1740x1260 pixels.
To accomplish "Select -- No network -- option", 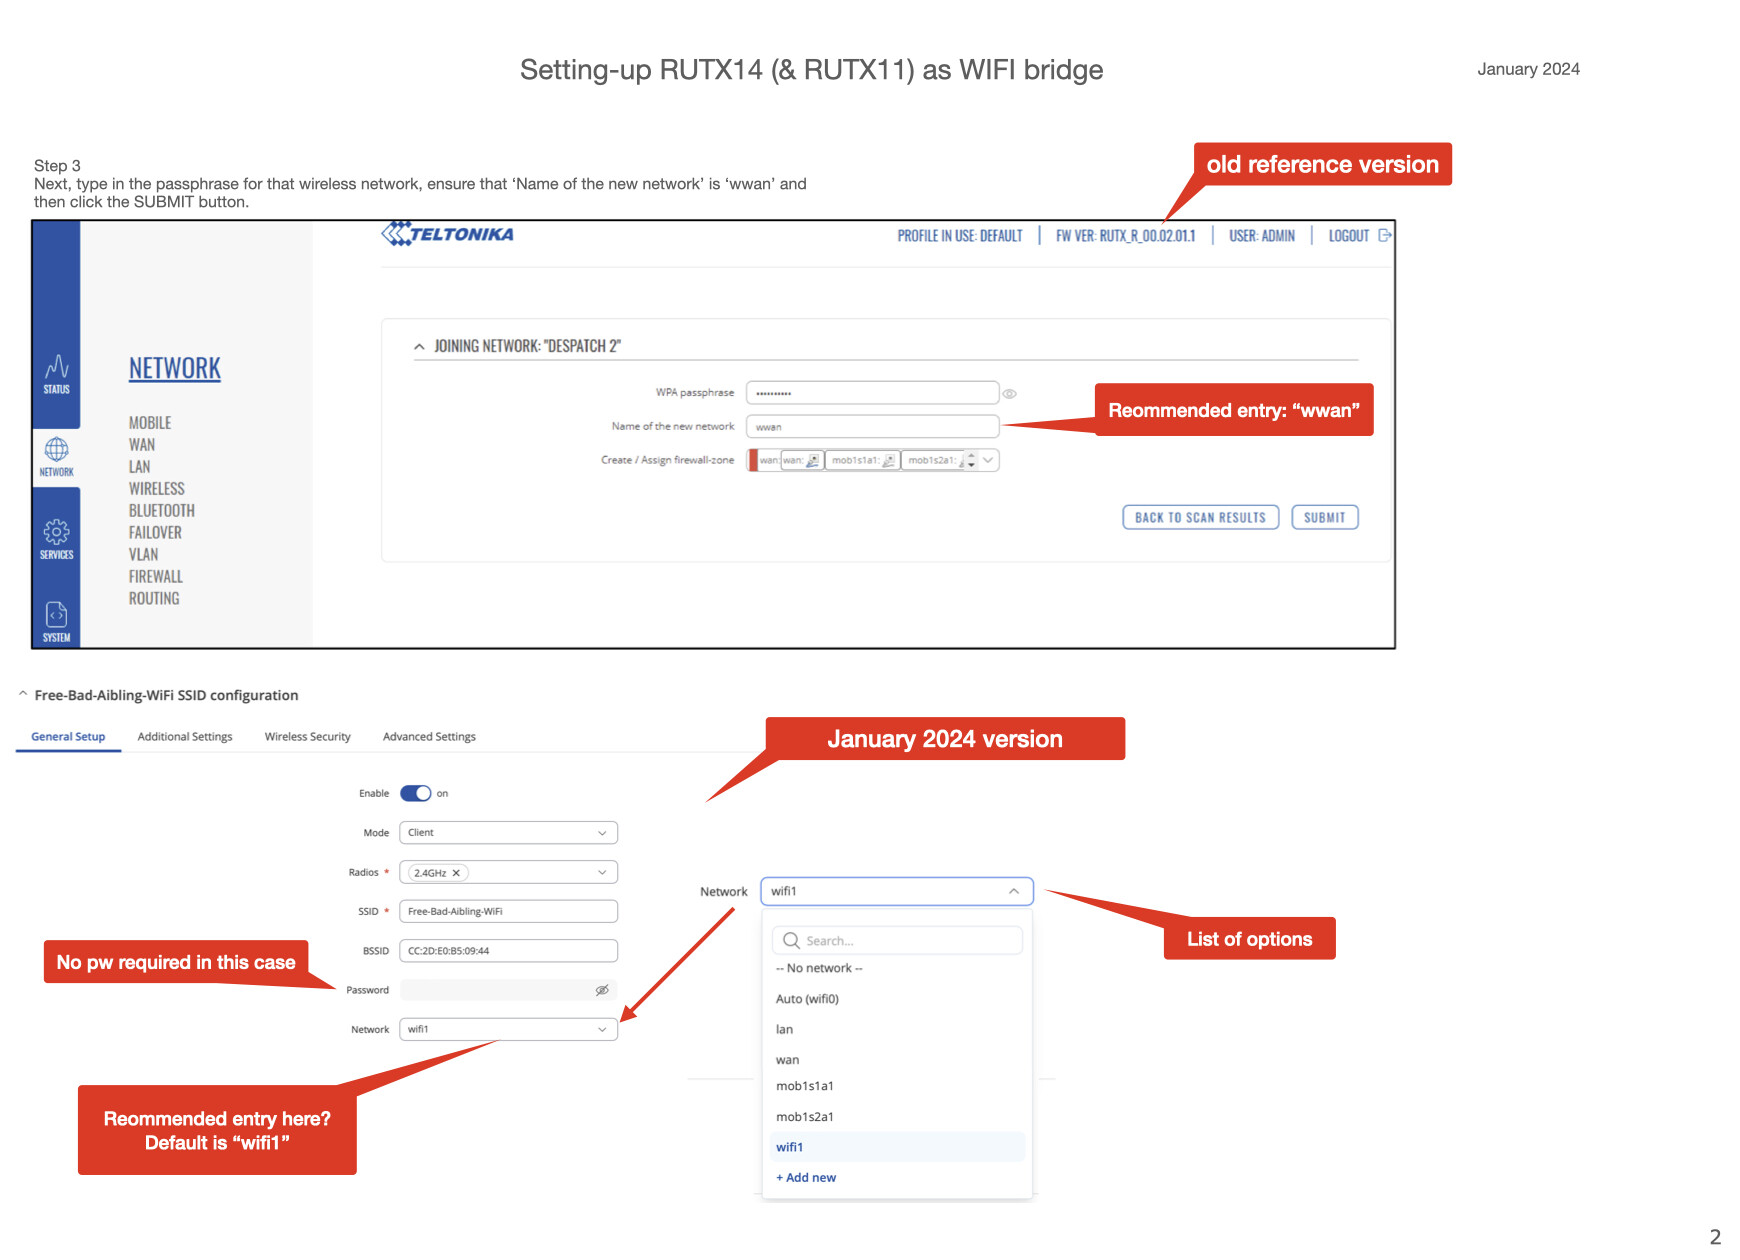I will click(x=819, y=968).
